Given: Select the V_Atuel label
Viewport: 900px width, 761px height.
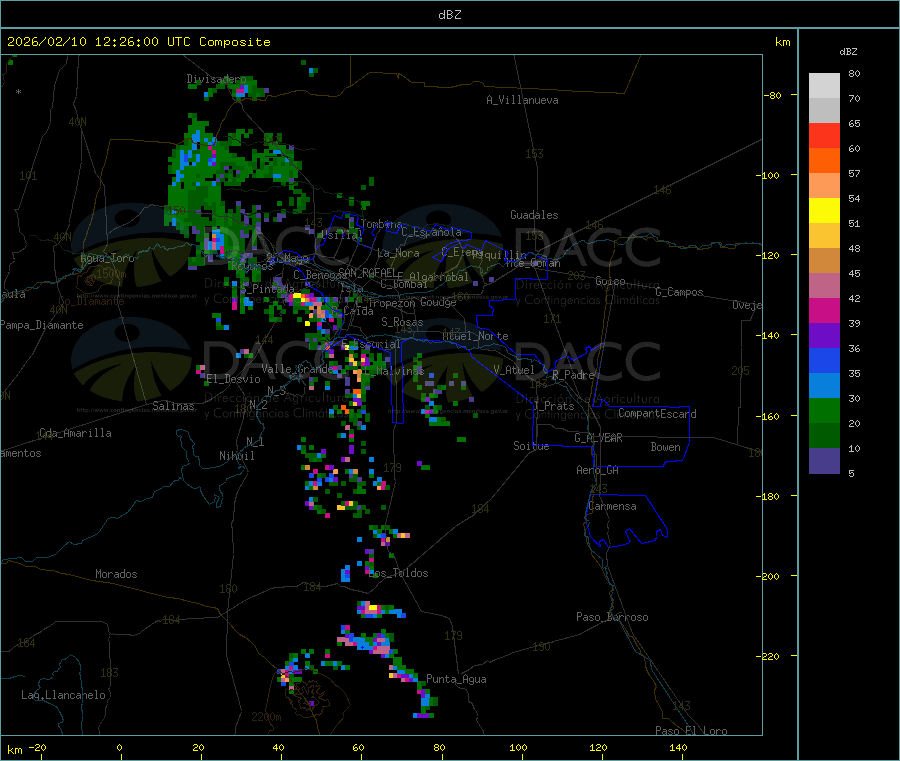Looking at the screenshot, I should tap(514, 370).
